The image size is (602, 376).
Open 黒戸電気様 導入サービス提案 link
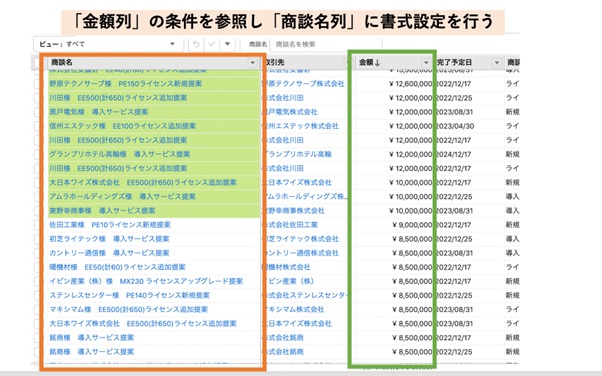click(x=99, y=112)
